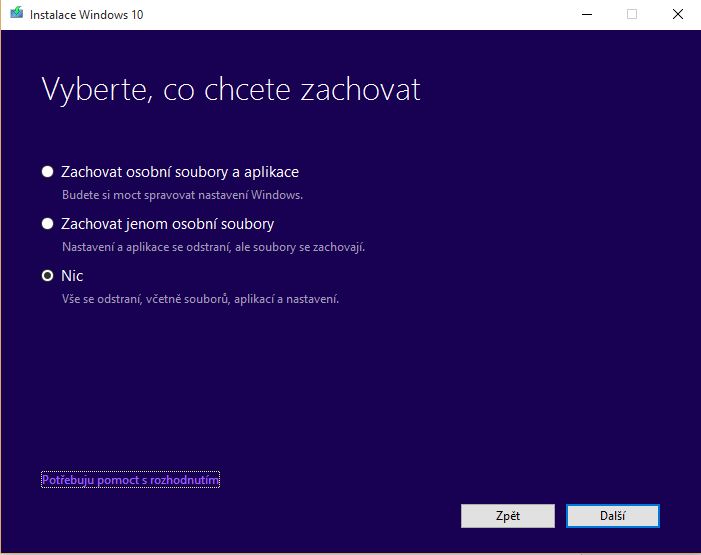Go back with the Zpět button
Viewport: 701px width, 555px height.
click(x=508, y=516)
